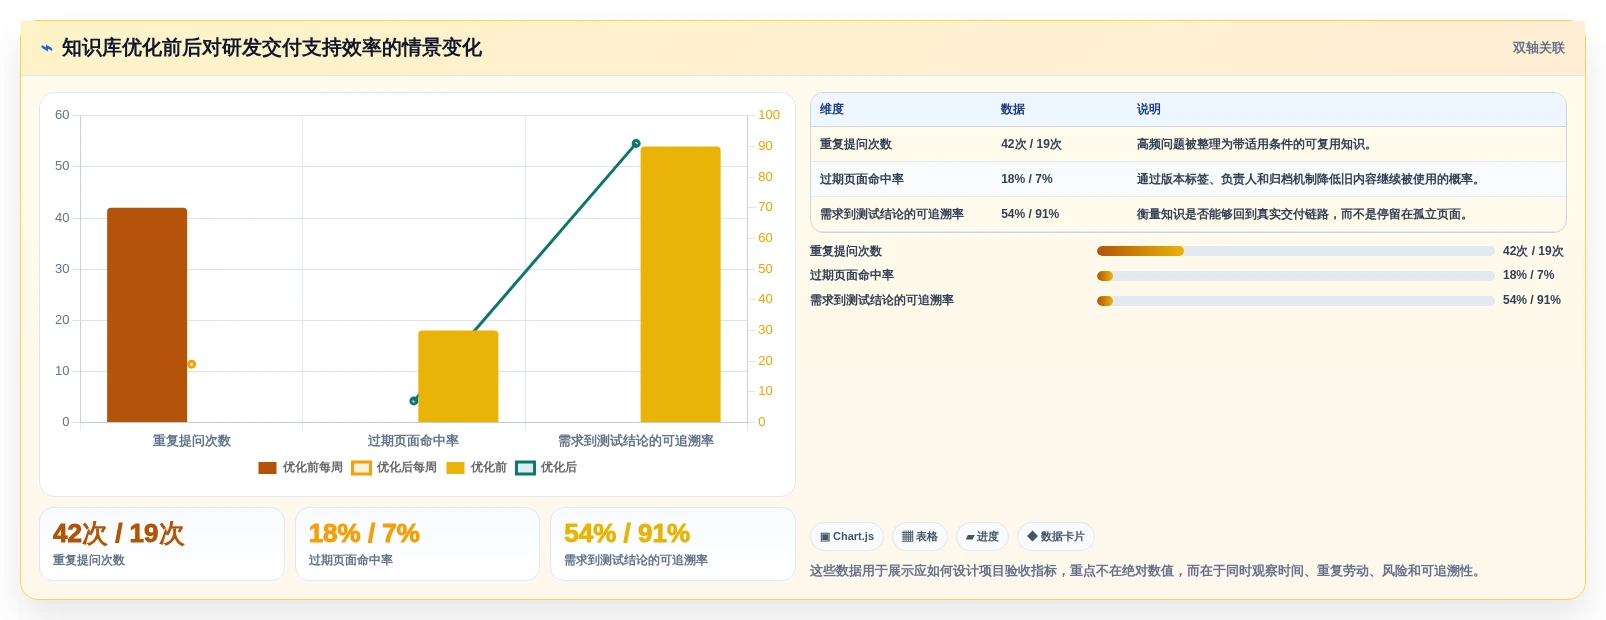1606x620 pixels.
Task: Click x-axis label 过期页面命中率
Action: click(x=413, y=441)
